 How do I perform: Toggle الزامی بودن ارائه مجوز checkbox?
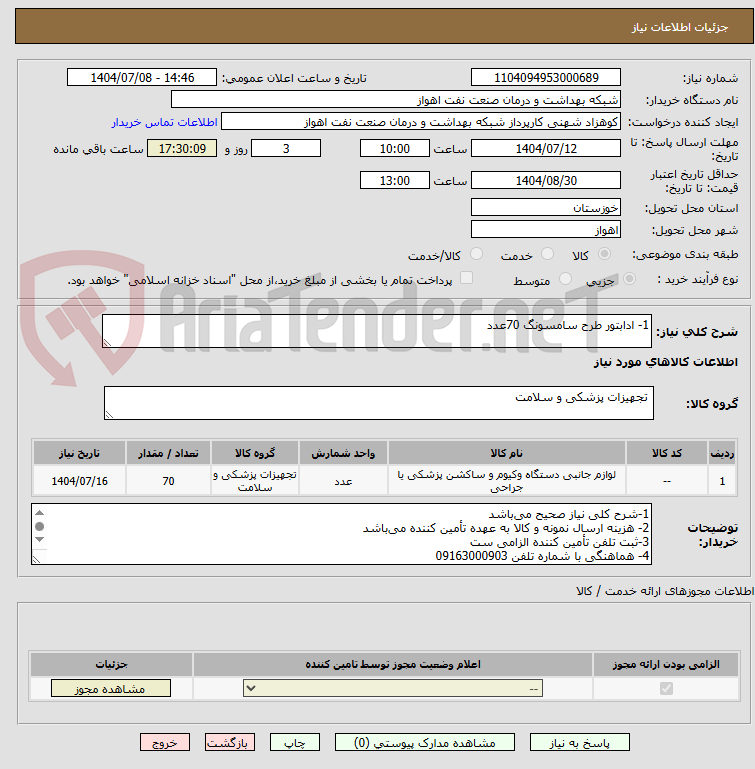click(x=666, y=689)
